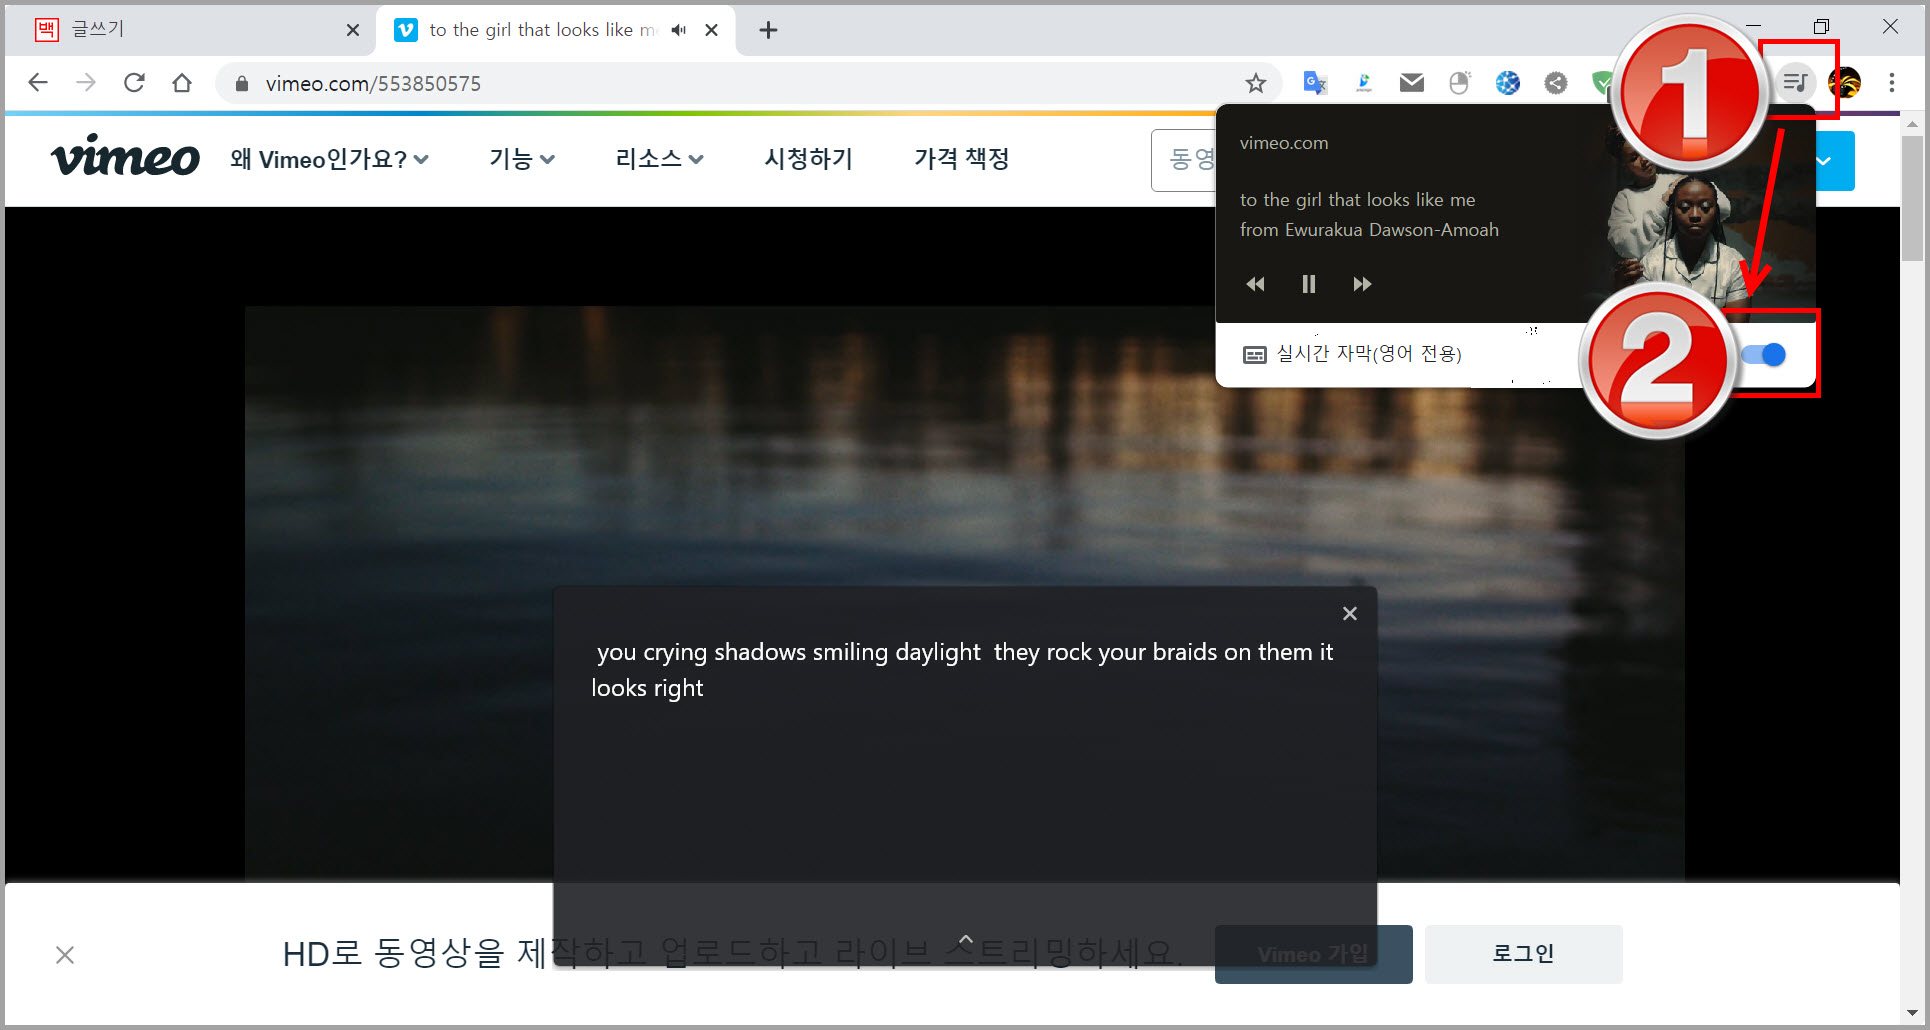This screenshot has width=1930, height=1030.
Task: Expand the 리소스 dropdown menu
Action: (x=659, y=159)
